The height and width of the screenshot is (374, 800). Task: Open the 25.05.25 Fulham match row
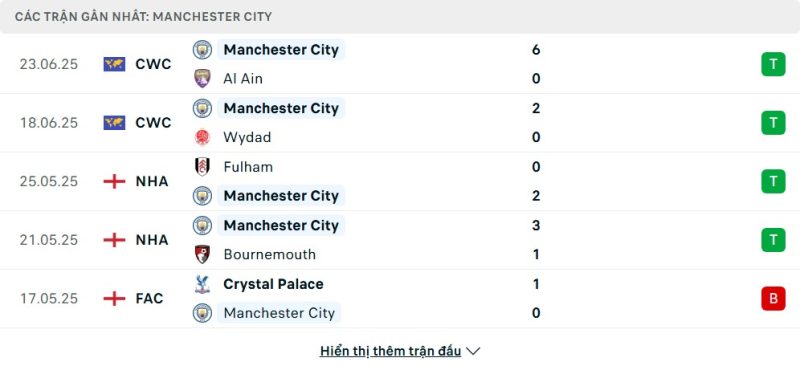[x=400, y=181]
